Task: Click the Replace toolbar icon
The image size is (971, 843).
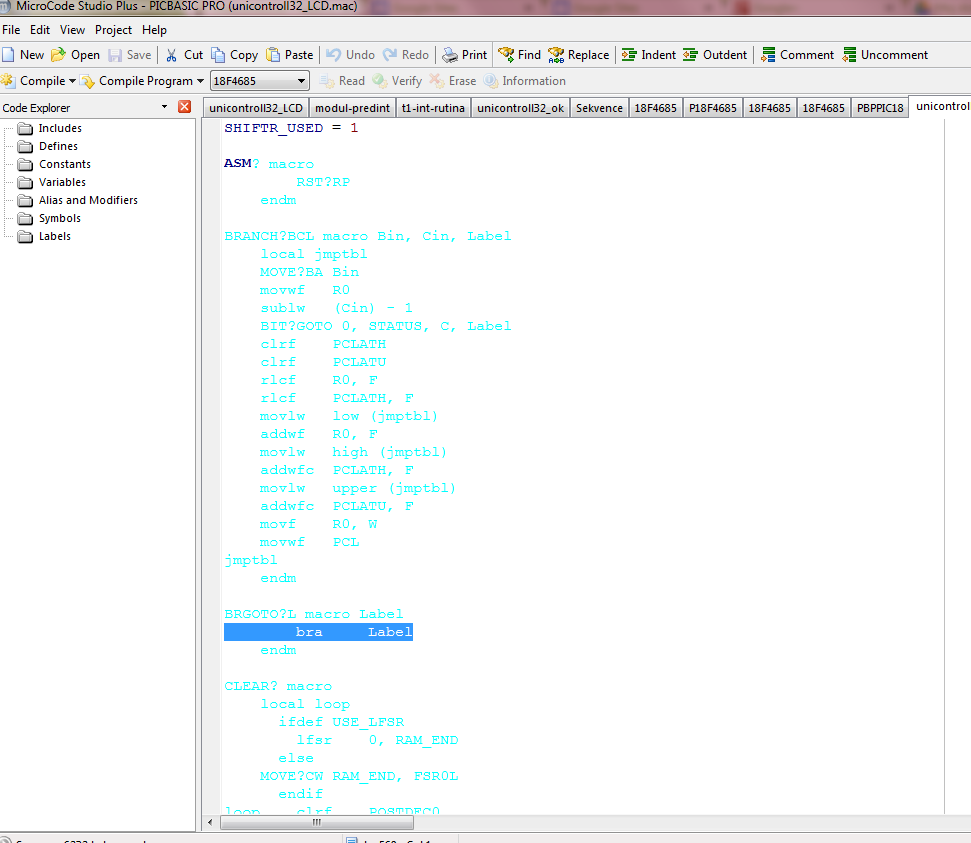Action: [556, 55]
